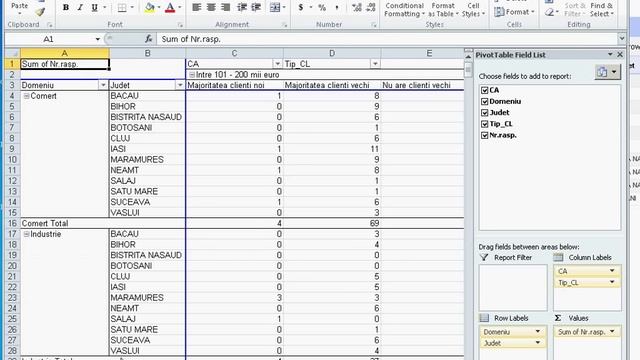The image size is (640, 360).
Task: Open Format as Table menu
Action: pos(443,10)
